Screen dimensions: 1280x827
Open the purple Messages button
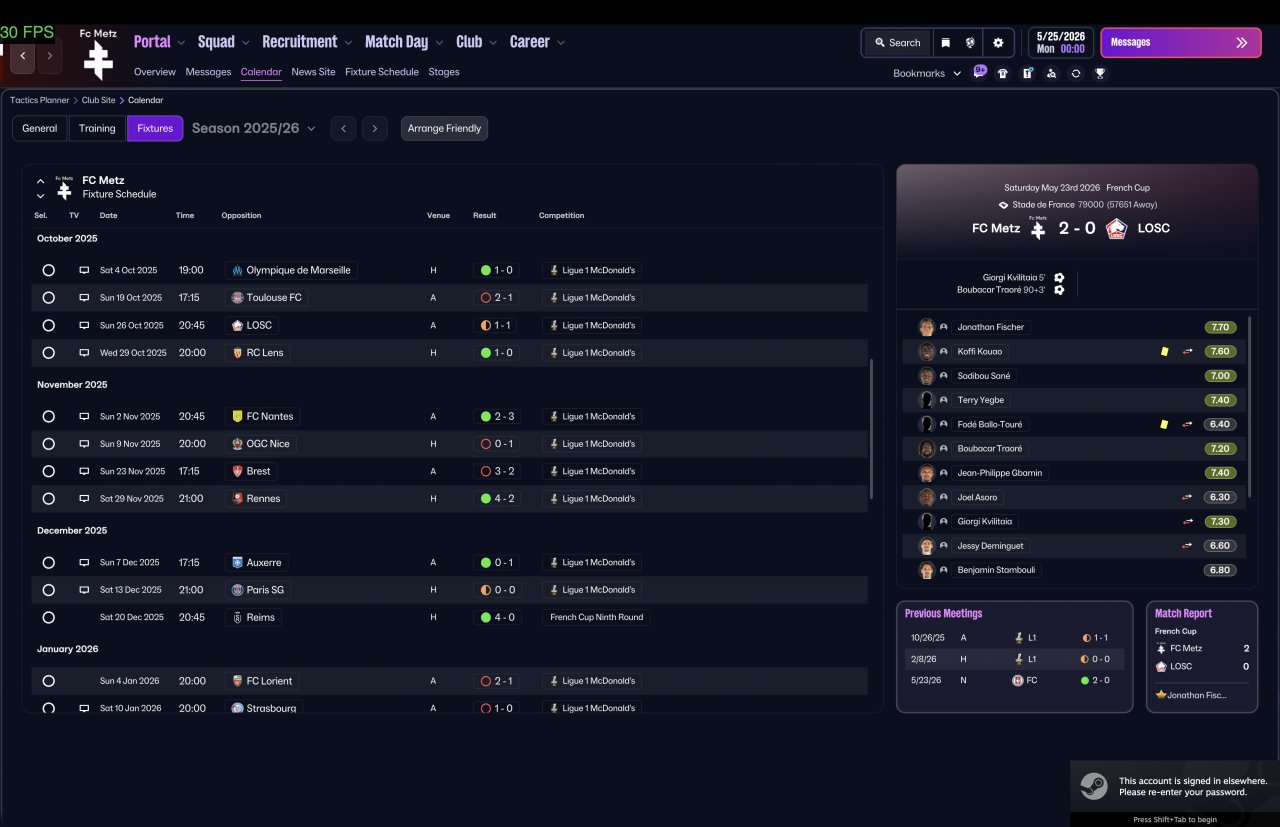[x=1179, y=42]
